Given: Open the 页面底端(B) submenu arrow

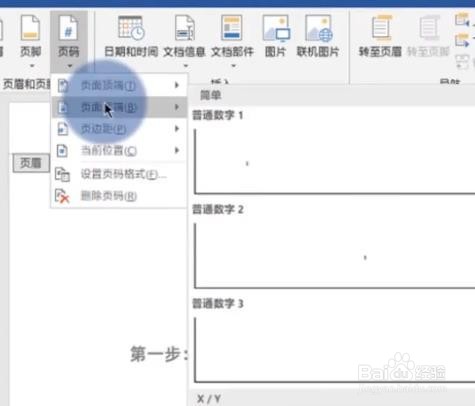Looking at the screenshot, I should [177, 107].
